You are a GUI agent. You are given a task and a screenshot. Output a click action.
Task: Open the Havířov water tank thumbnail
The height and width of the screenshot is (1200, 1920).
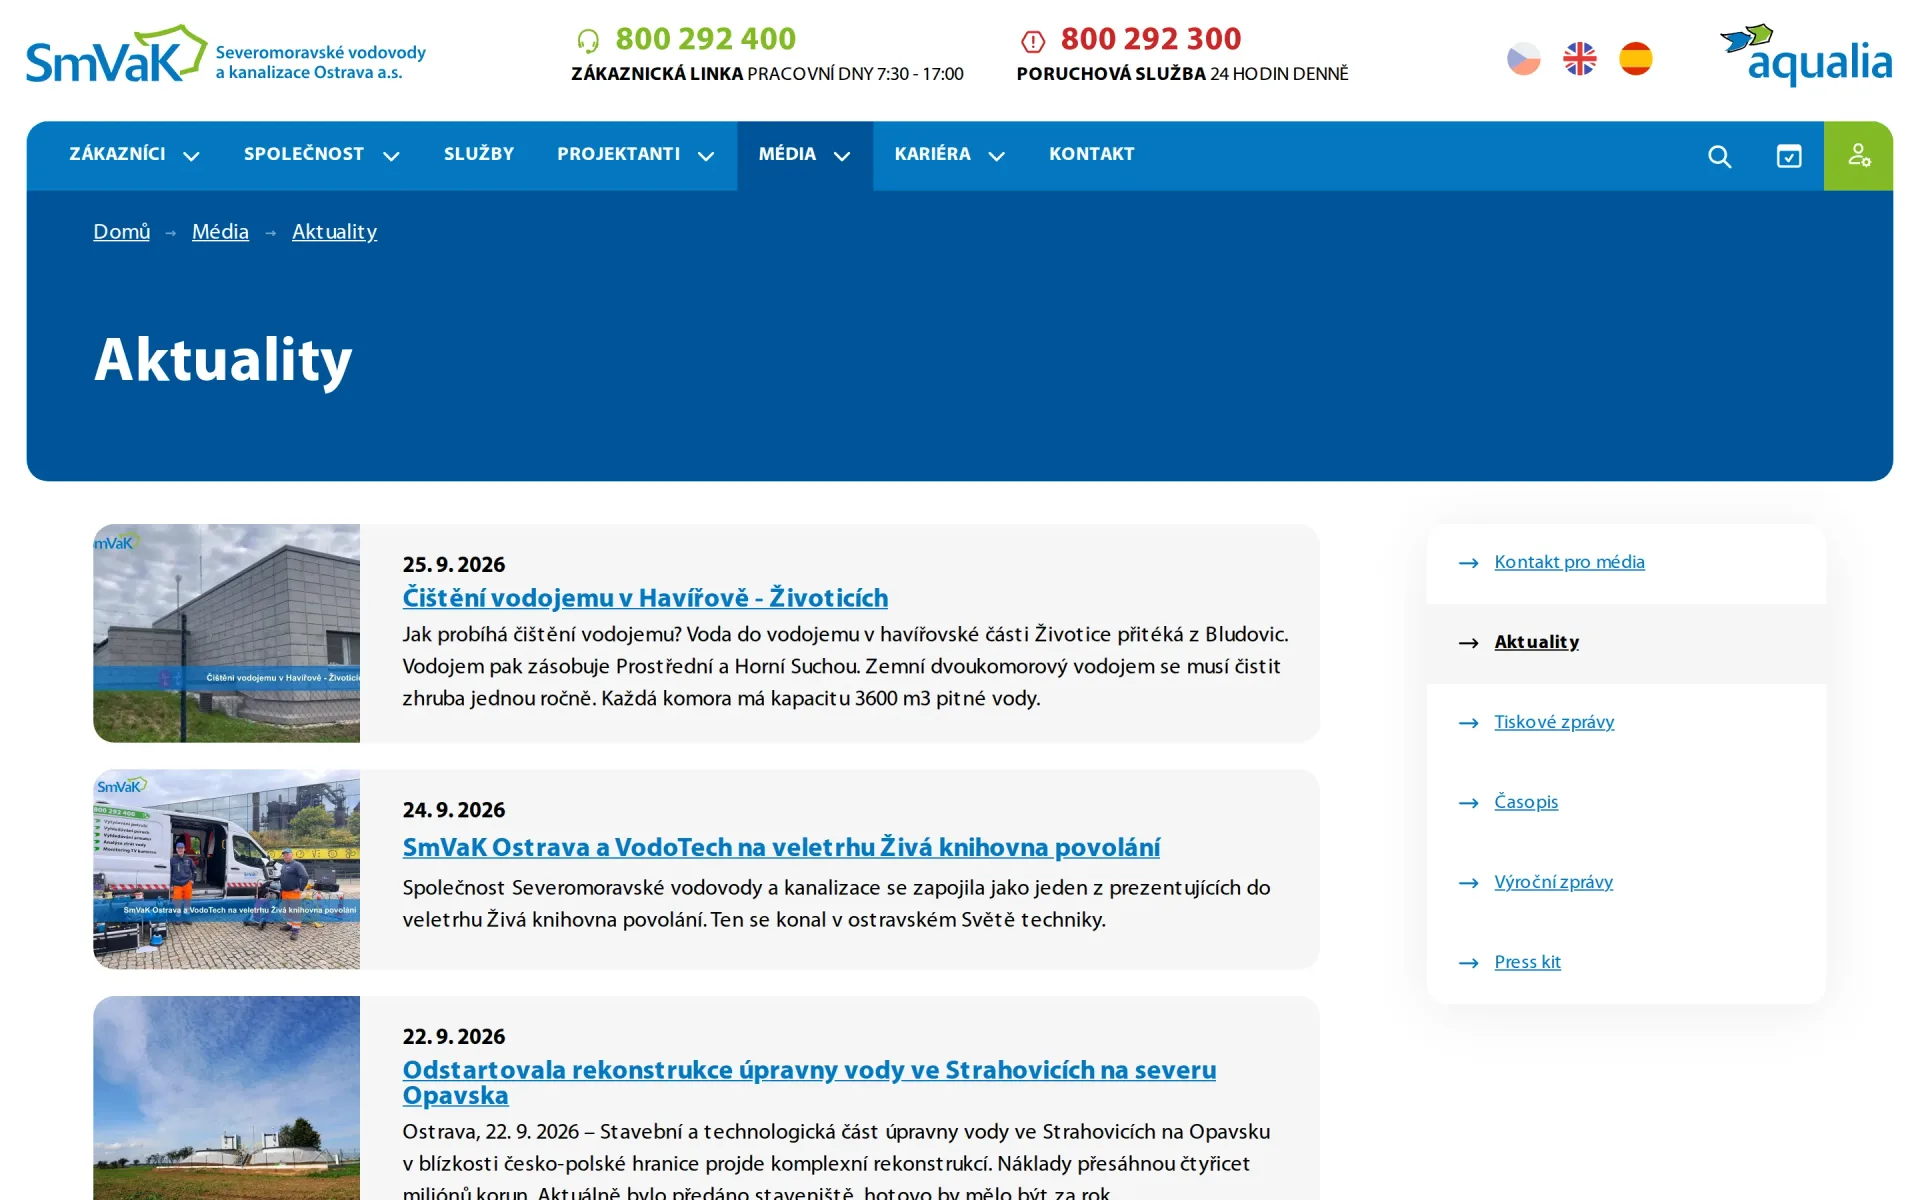pos(226,633)
